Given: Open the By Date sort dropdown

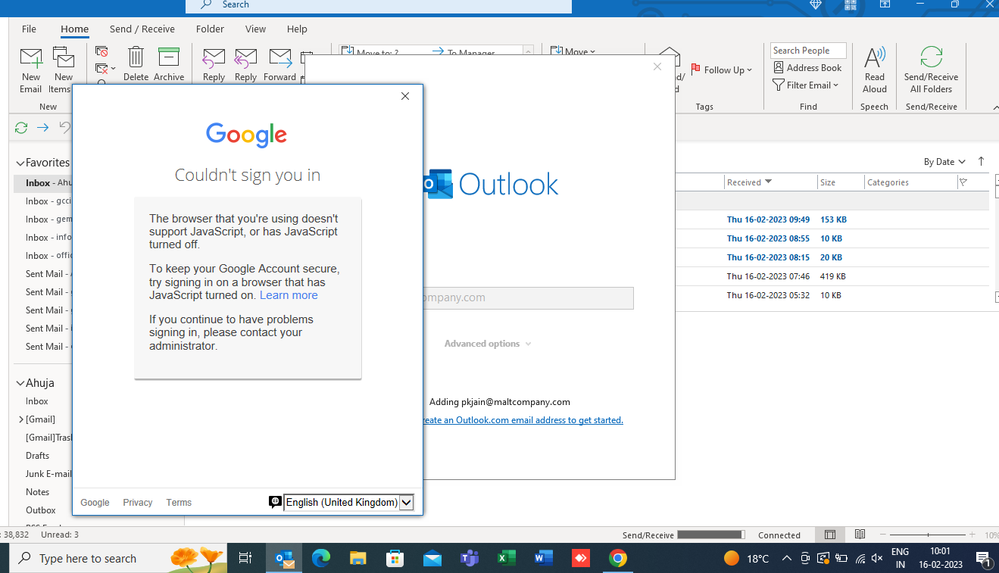Looking at the screenshot, I should click(944, 162).
